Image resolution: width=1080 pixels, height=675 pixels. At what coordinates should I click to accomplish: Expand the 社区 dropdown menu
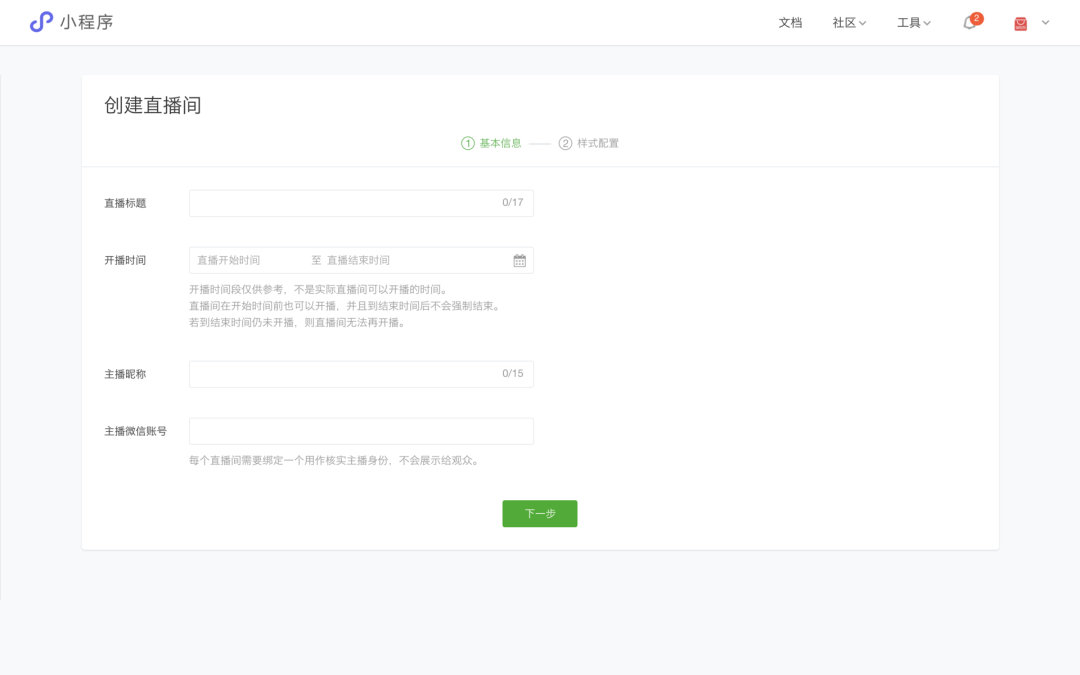click(849, 23)
